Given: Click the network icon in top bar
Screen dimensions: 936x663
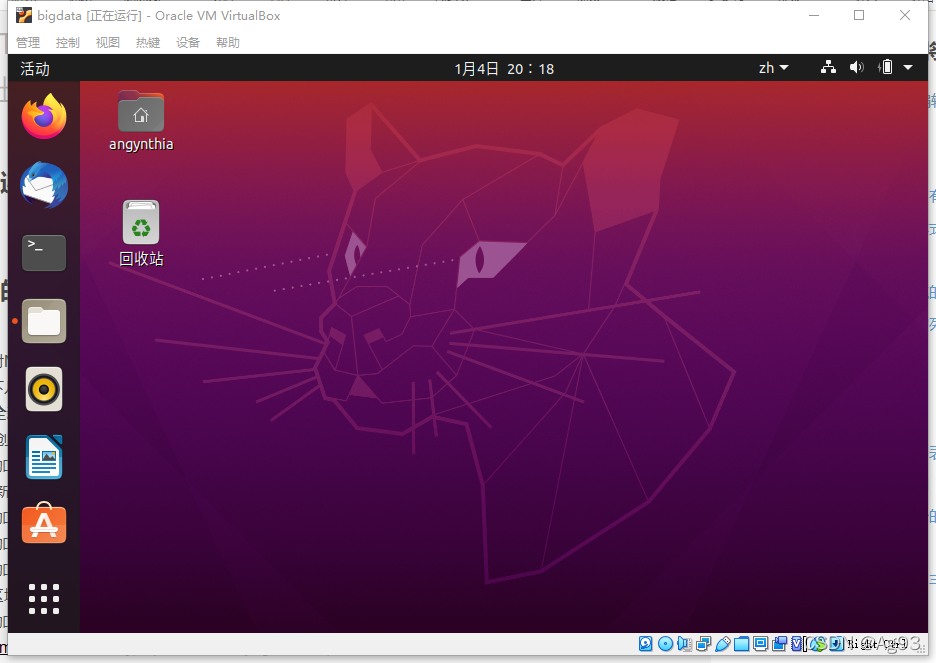Looking at the screenshot, I should point(828,67).
